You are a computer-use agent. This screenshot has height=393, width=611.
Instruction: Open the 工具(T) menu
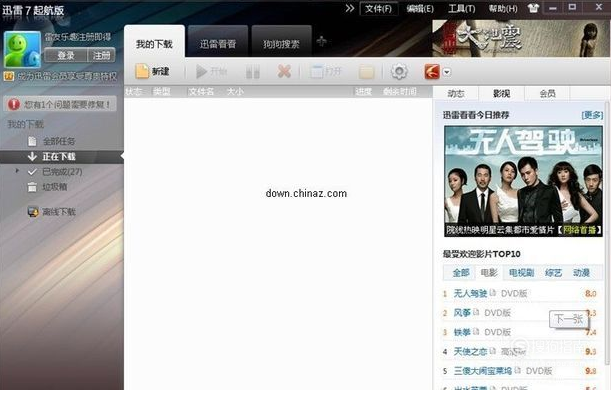point(462,9)
